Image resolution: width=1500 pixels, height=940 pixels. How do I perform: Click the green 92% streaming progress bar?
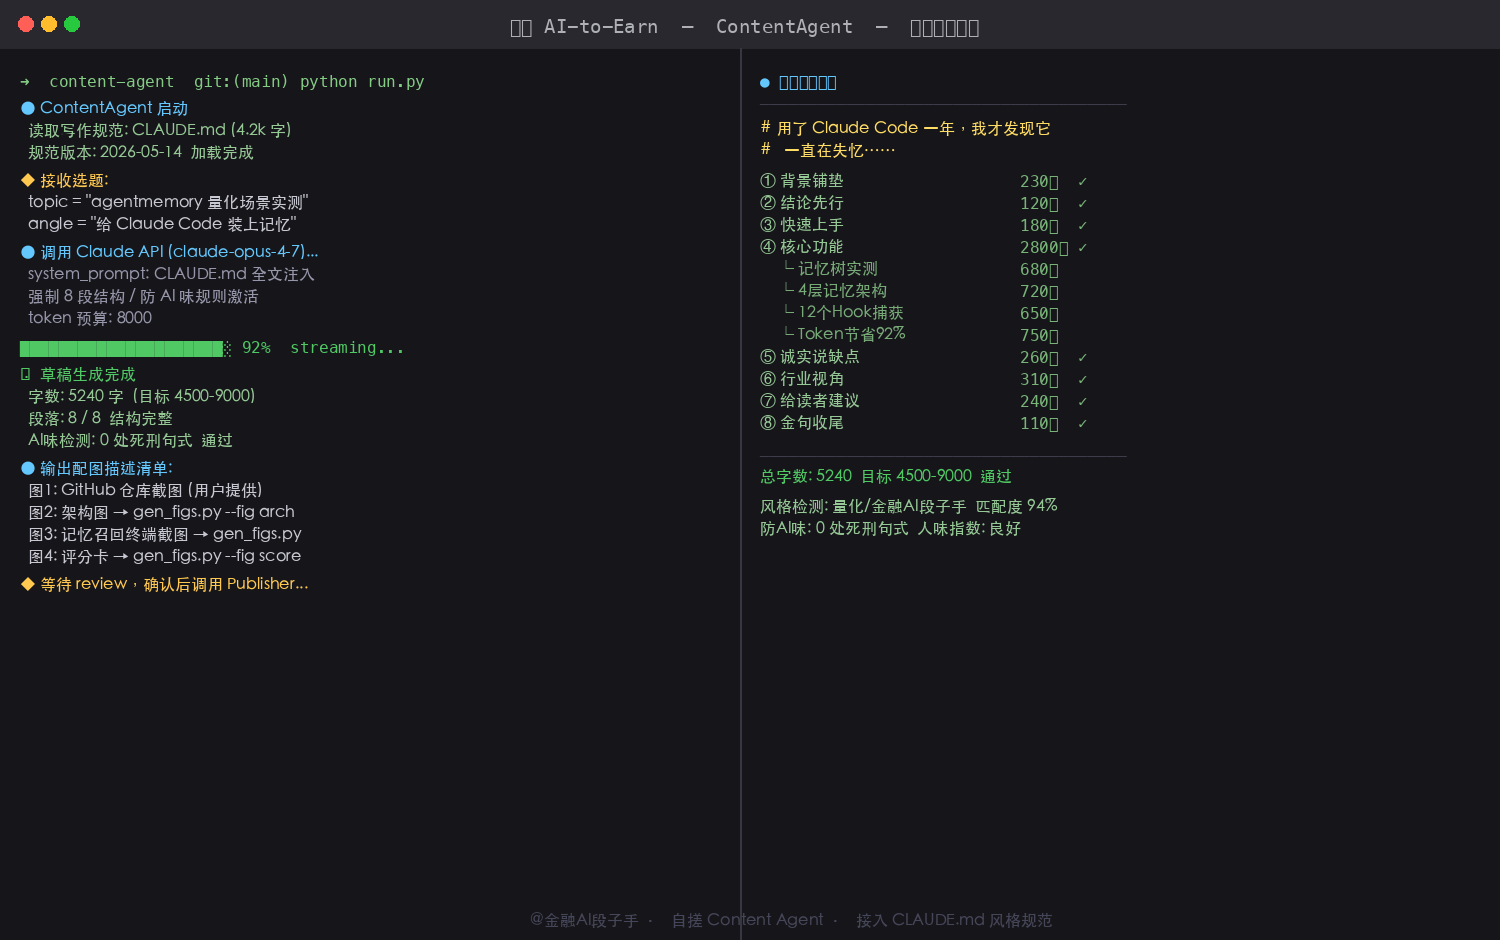tap(125, 348)
